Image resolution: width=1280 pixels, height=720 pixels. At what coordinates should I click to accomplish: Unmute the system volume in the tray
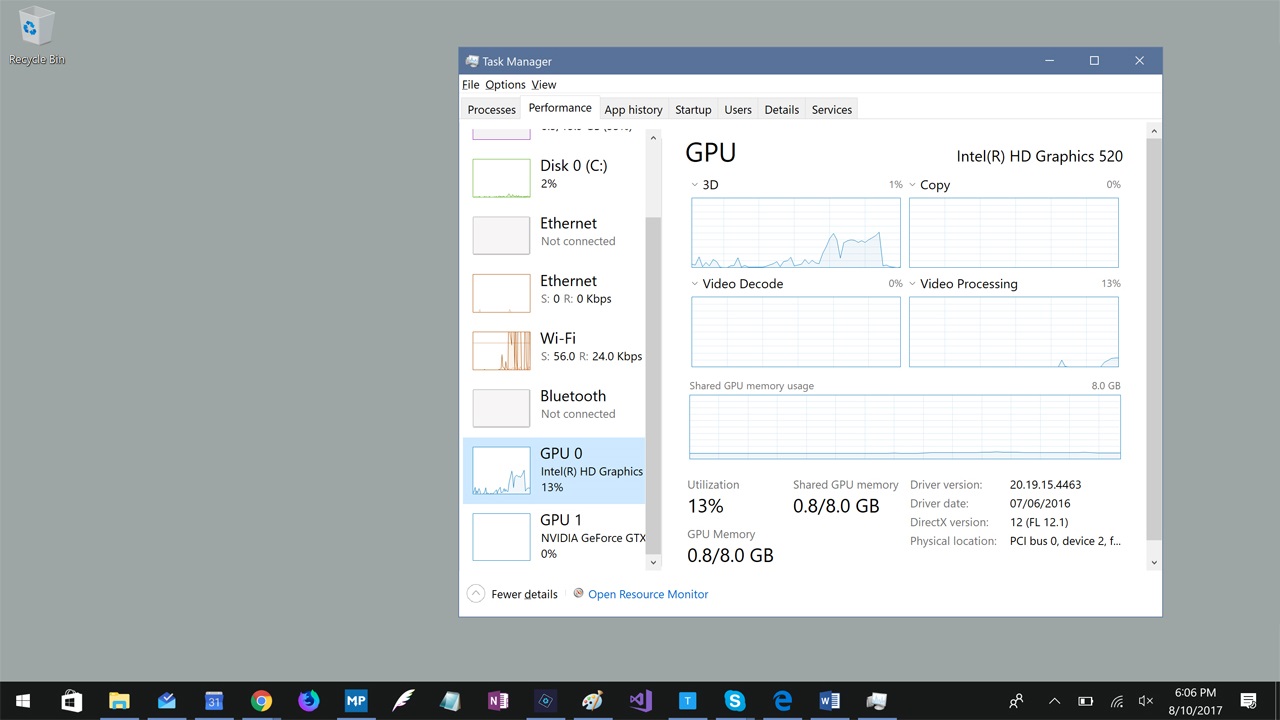coord(1146,700)
